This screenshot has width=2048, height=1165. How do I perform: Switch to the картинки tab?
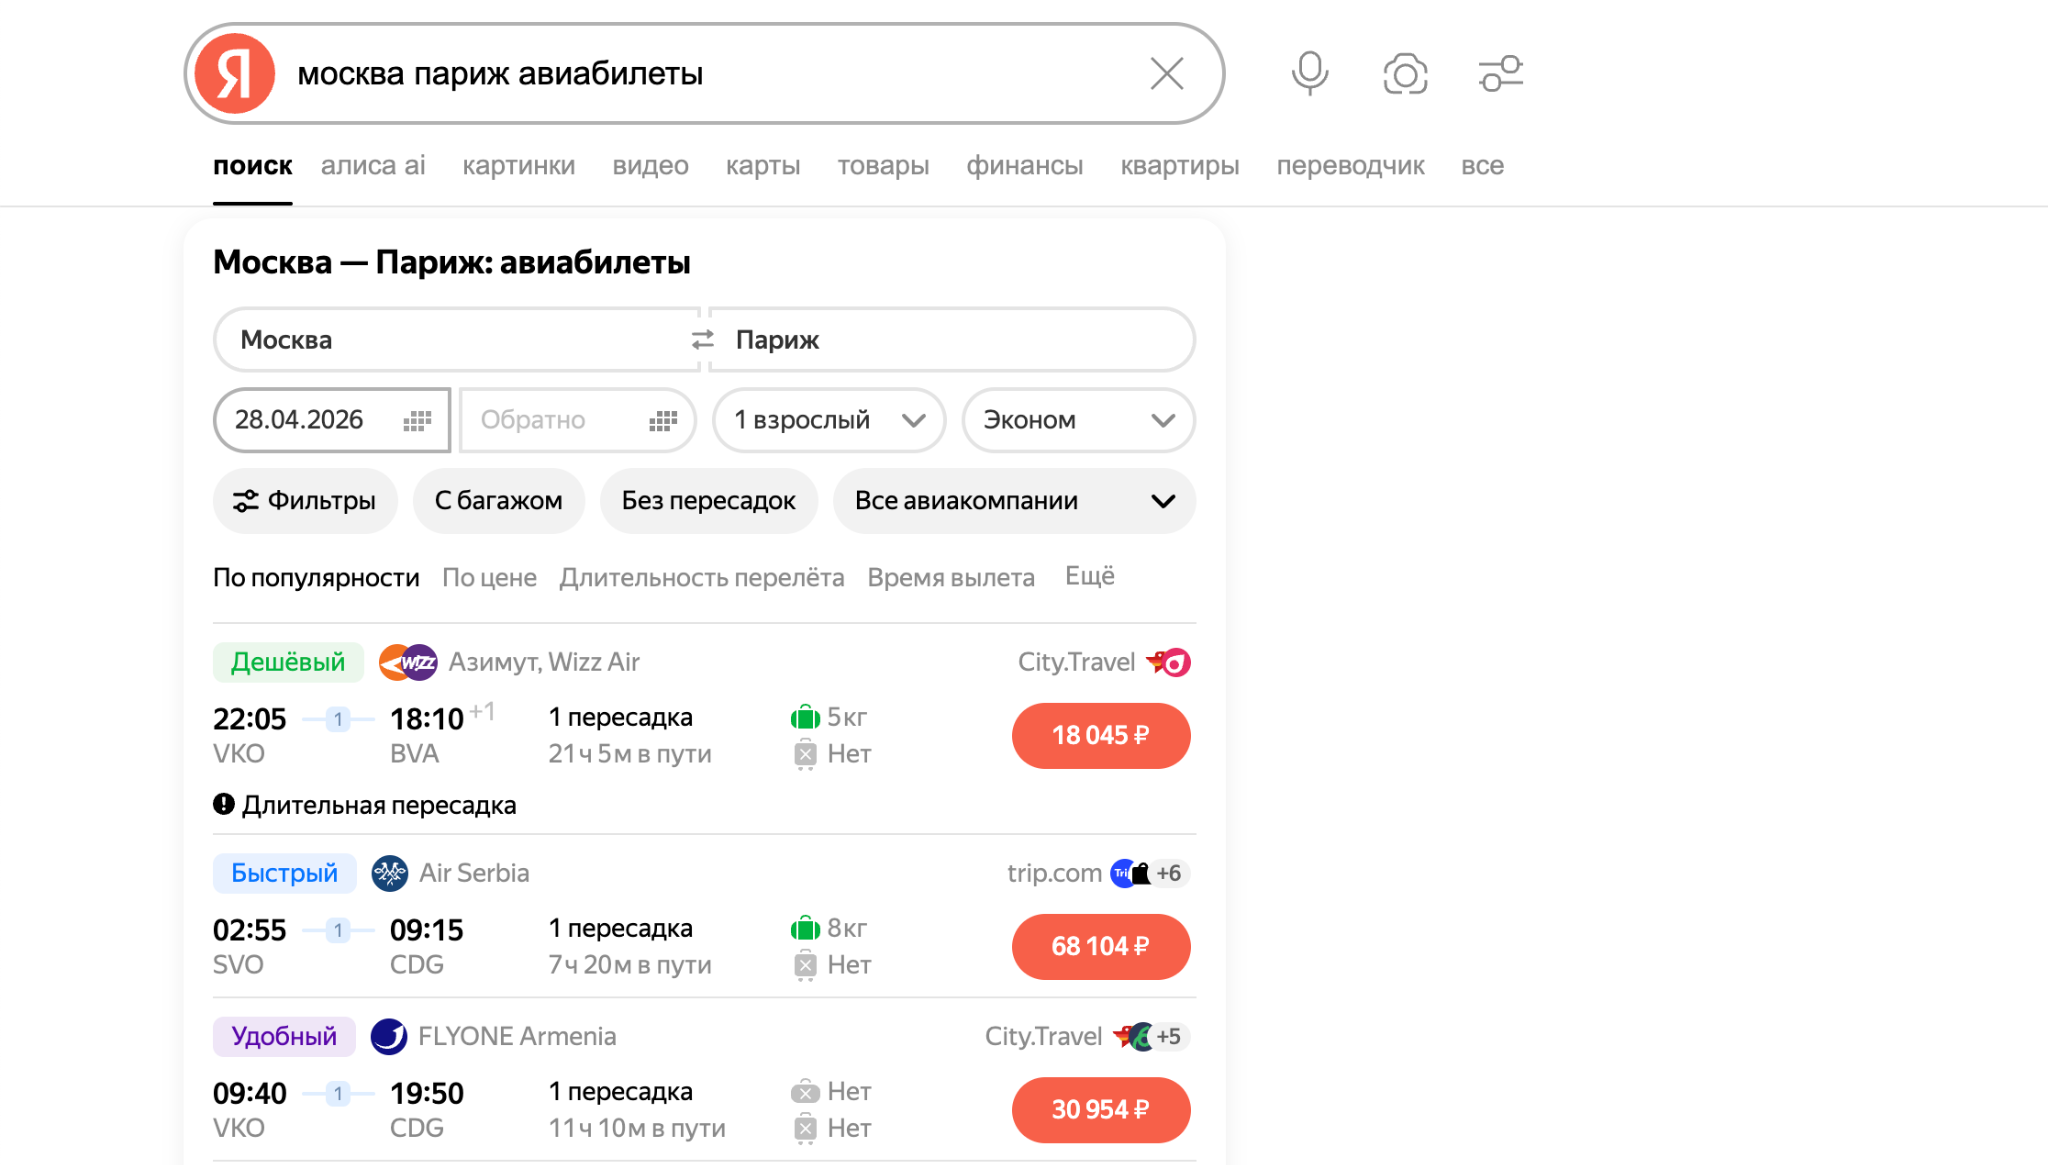[518, 166]
